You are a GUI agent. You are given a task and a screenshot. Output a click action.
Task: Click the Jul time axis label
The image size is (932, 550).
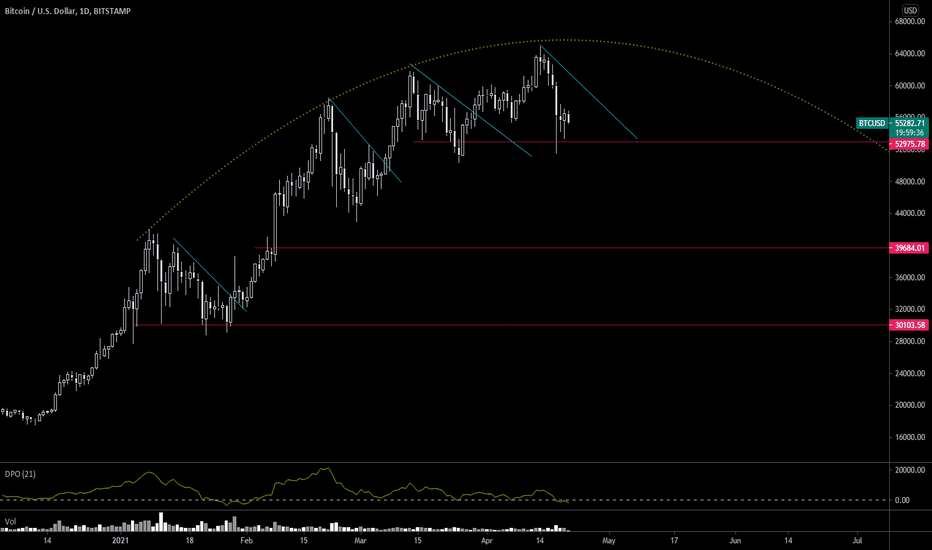(857, 540)
